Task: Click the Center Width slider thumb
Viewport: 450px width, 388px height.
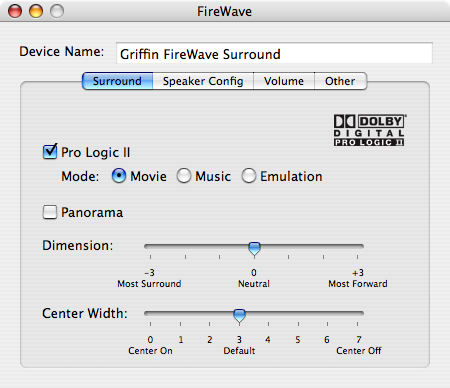Action: click(x=239, y=316)
